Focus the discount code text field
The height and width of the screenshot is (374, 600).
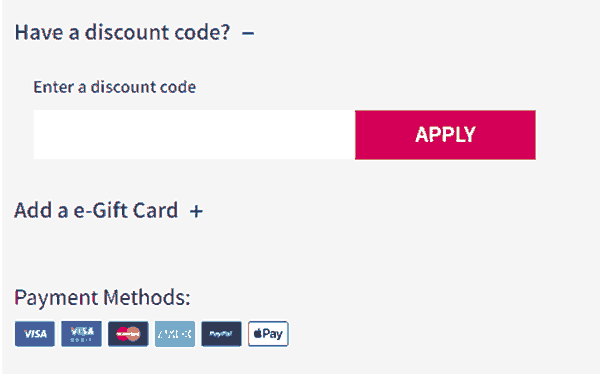point(194,135)
